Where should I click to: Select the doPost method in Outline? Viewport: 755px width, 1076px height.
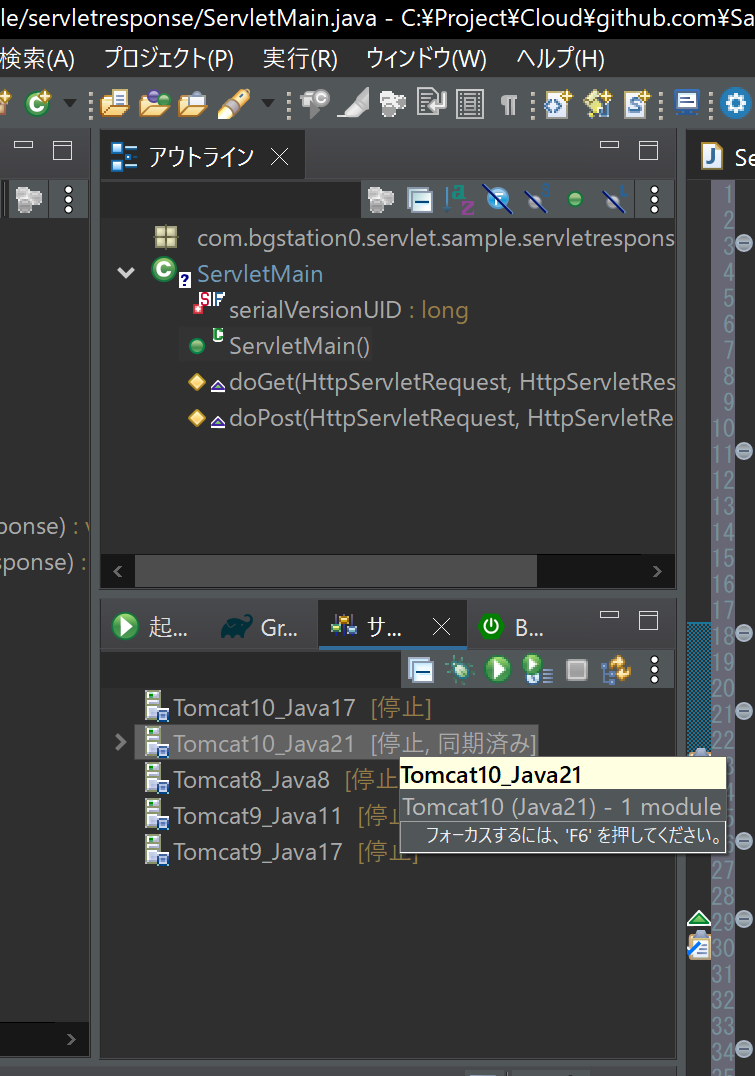[451, 418]
